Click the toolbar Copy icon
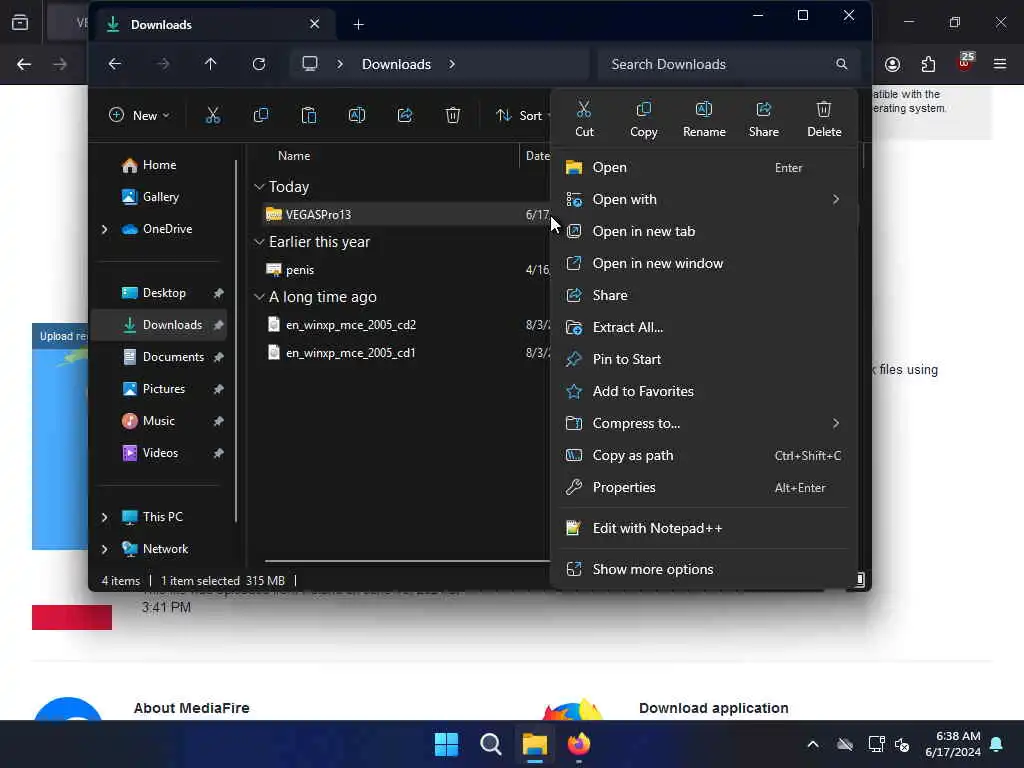 [261, 116]
